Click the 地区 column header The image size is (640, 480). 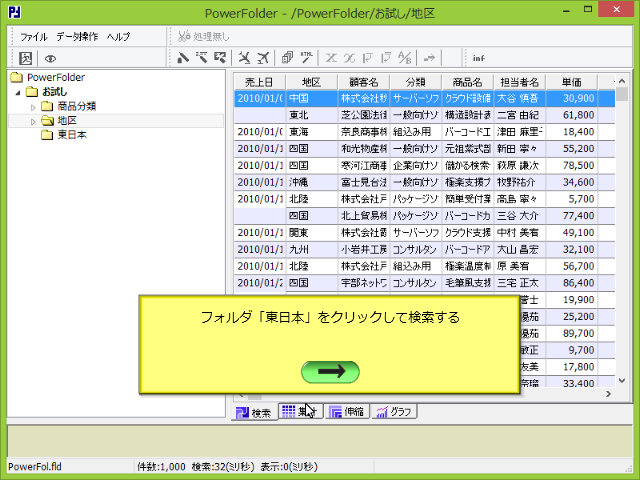pos(311,82)
